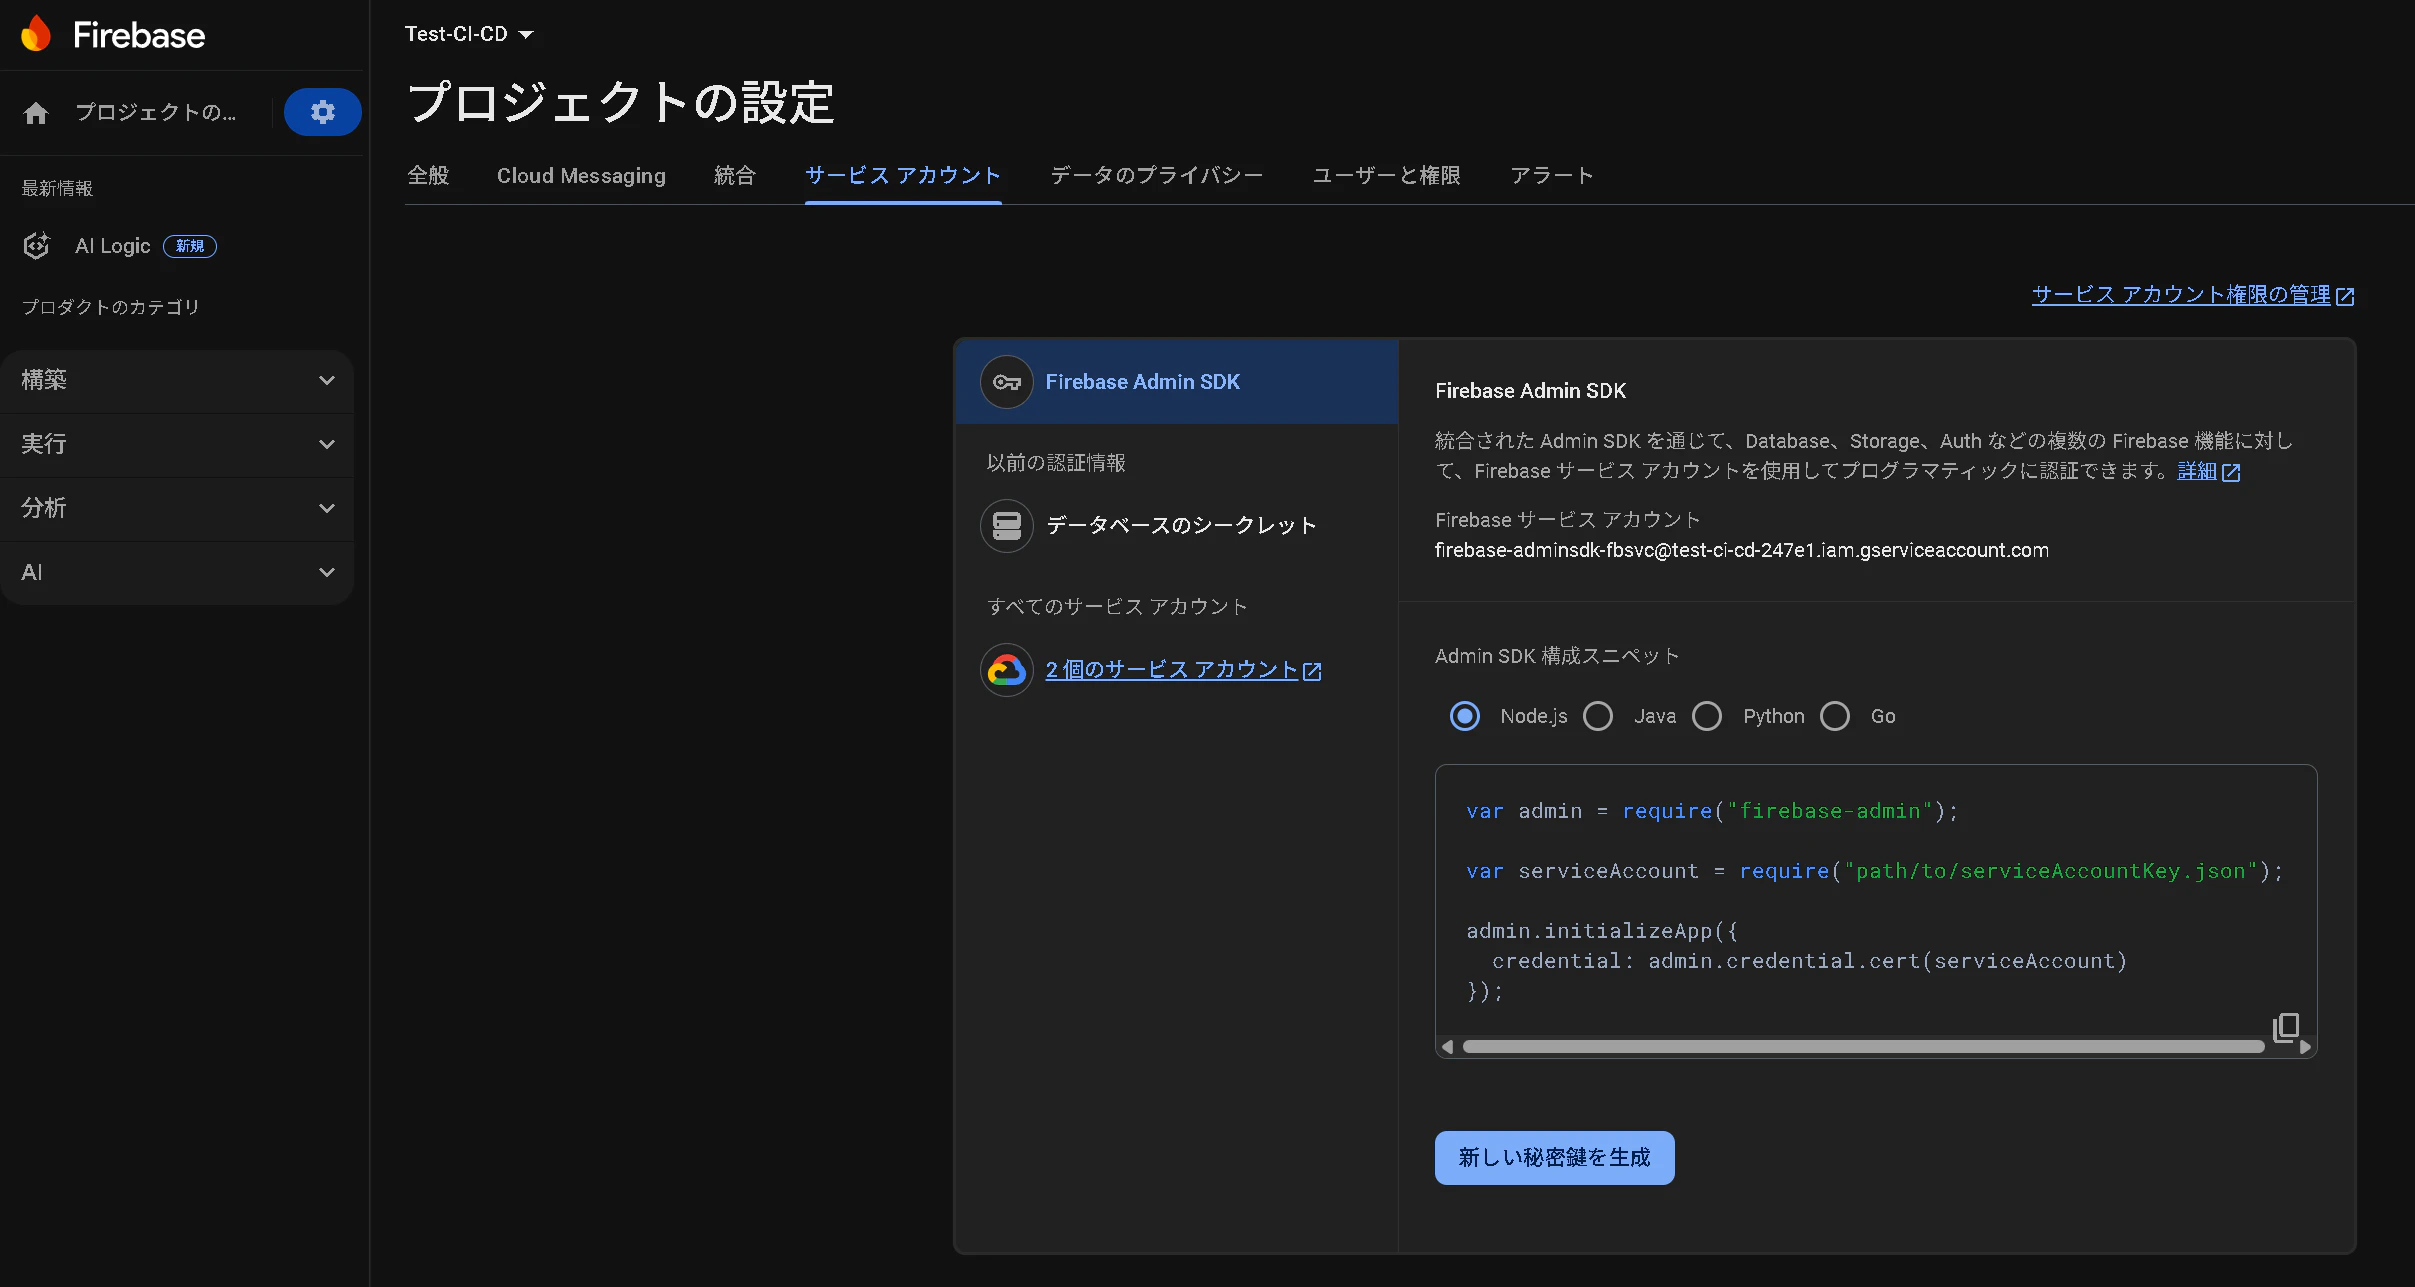Viewport: 2415px width, 1287px height.
Task: Copy the Admin SDK code snippet
Action: (x=2286, y=1027)
